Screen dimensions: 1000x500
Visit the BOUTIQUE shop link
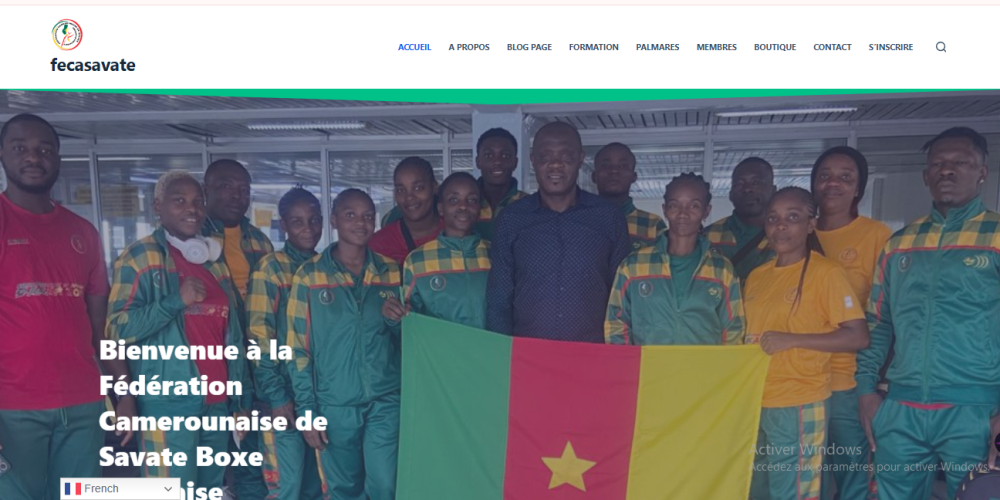pos(775,47)
